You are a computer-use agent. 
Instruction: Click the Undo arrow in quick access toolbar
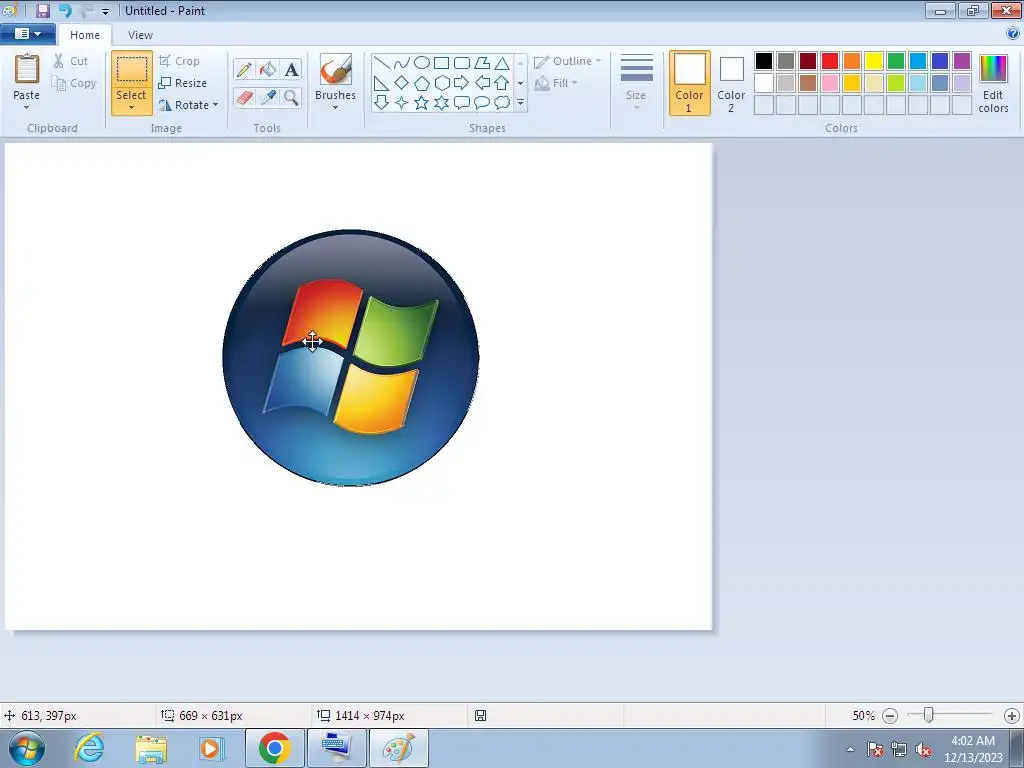pos(65,10)
